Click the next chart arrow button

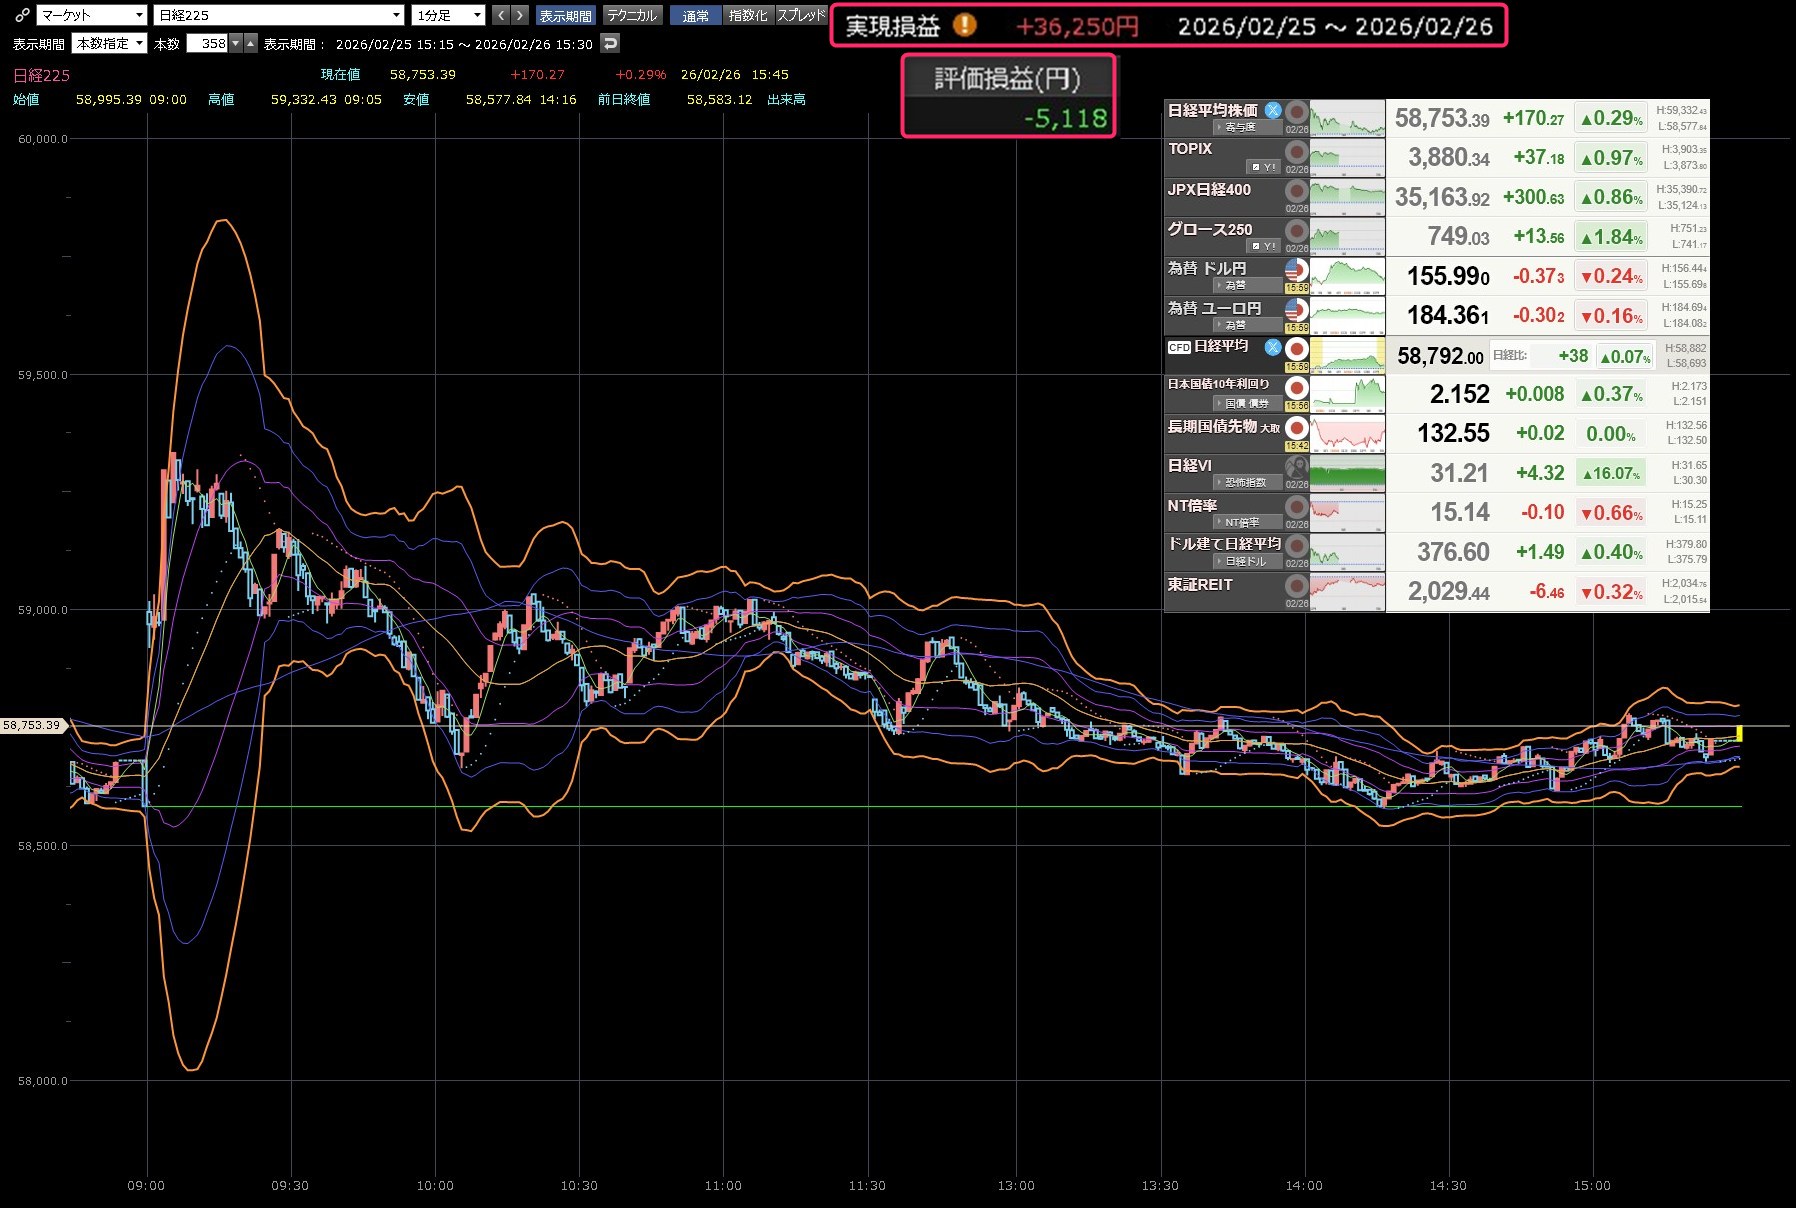pyautogui.click(x=519, y=15)
